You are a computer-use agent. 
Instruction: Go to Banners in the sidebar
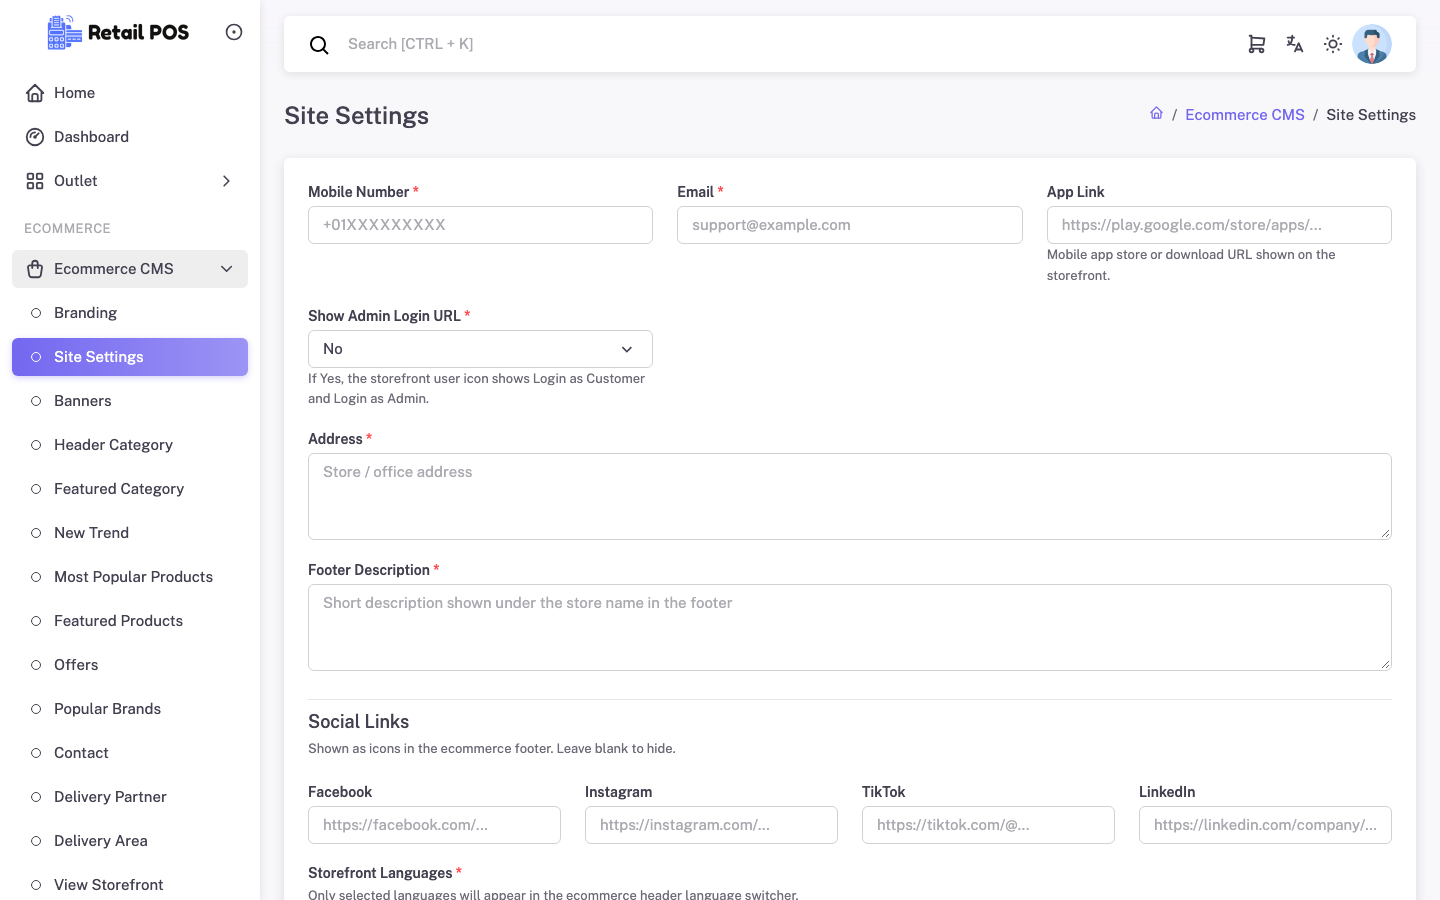click(130, 401)
